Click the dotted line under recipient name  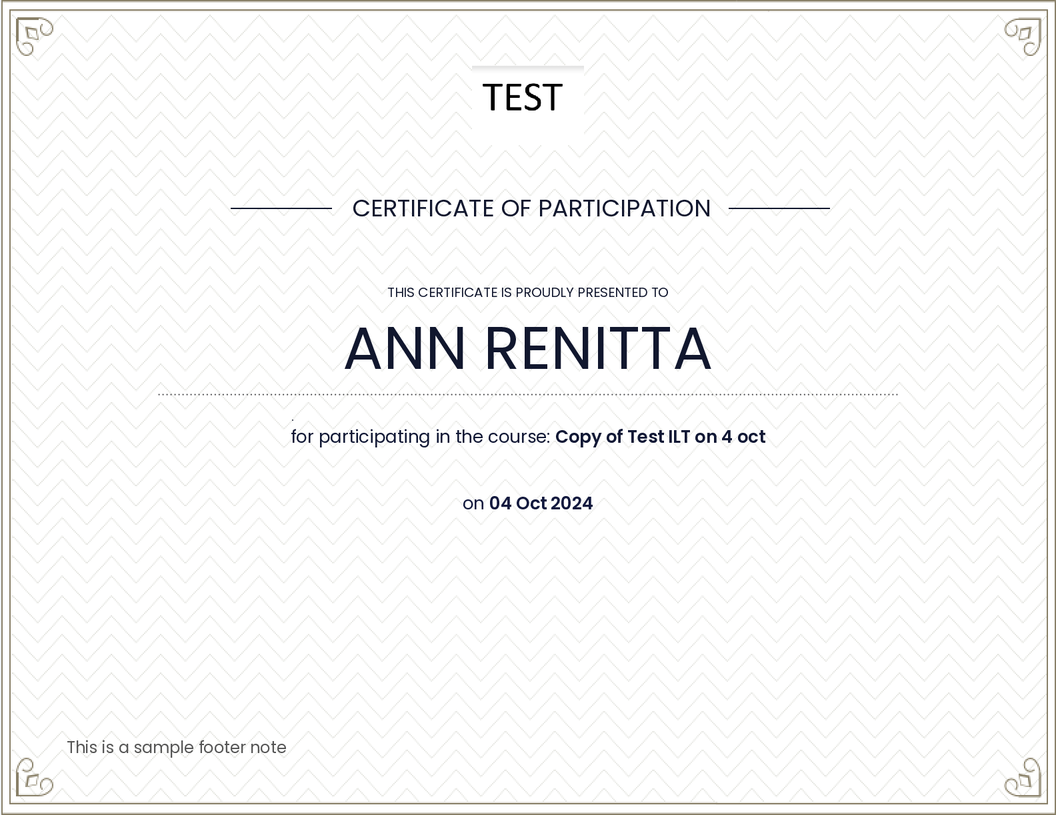click(x=528, y=395)
